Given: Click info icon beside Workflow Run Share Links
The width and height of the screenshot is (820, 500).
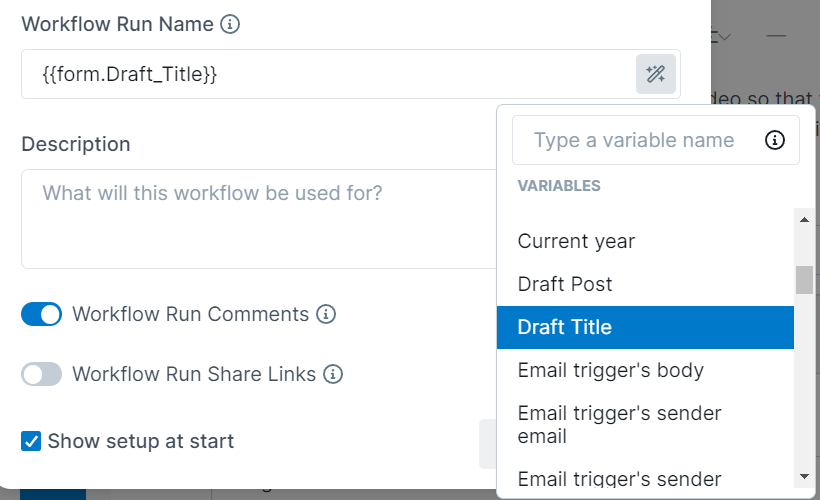Looking at the screenshot, I should pos(333,374).
